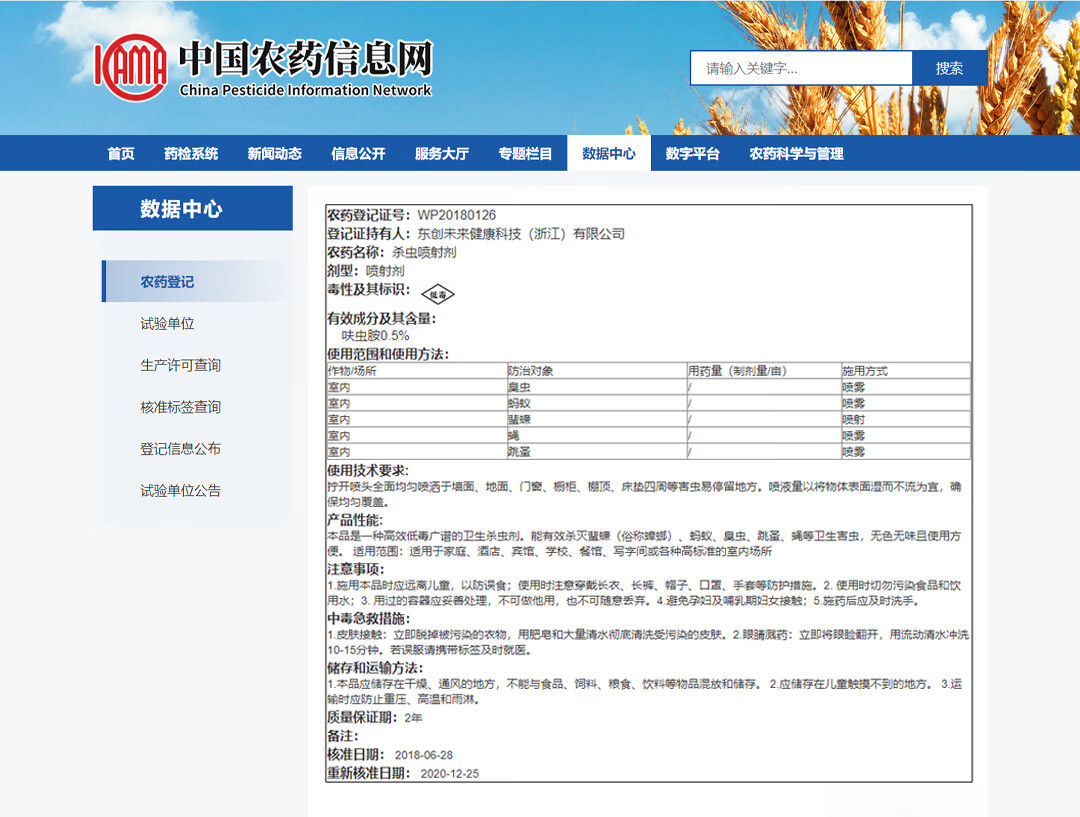Click the 中国农药信息网 site title
1080x817 pixels.
[x=305, y=60]
